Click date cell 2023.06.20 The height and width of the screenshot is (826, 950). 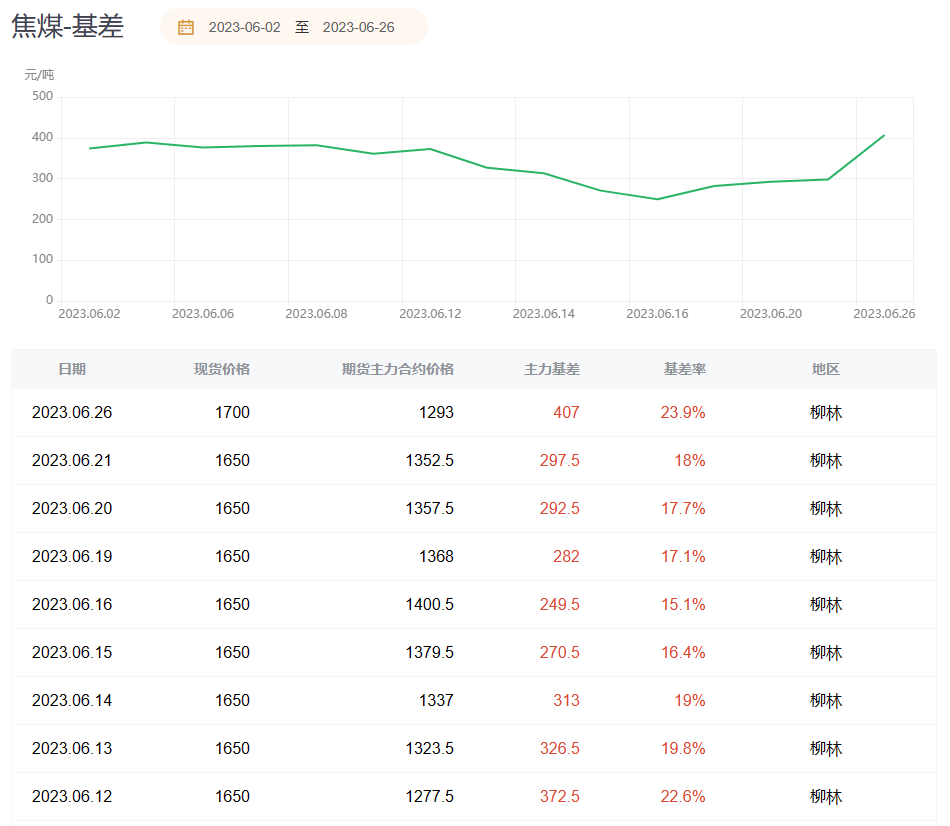[72, 508]
